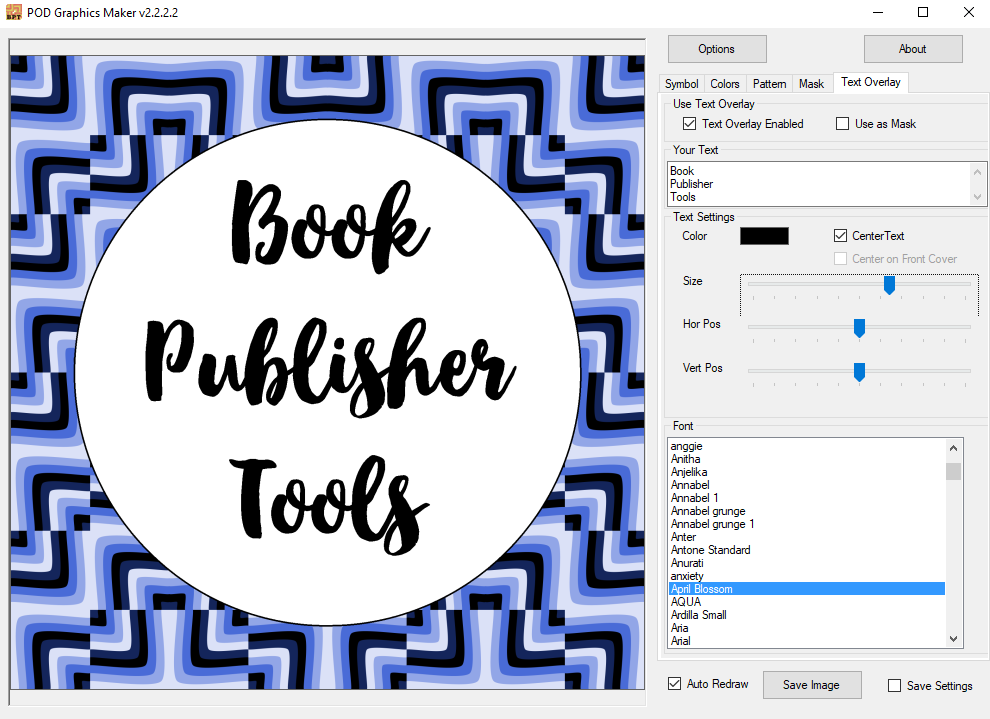Click the POD Graphics Maker app icon
The image size is (990, 719).
(x=13, y=12)
